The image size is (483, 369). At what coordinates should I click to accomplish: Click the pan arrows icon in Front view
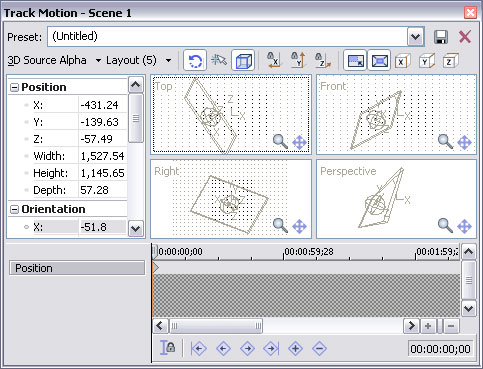click(464, 143)
